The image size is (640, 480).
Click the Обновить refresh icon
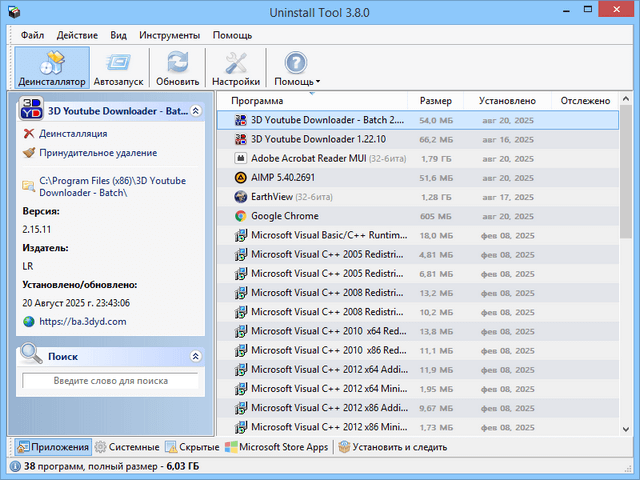coord(178,63)
